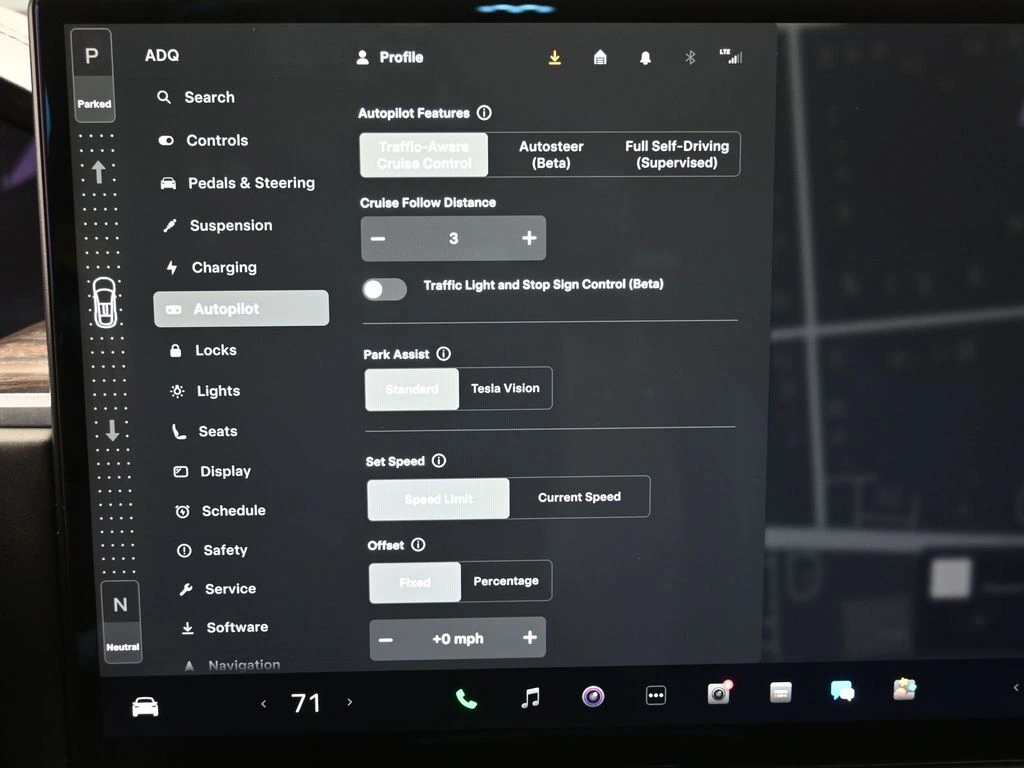Tap the software download arrow icon
This screenshot has height=768, width=1024.
point(554,58)
